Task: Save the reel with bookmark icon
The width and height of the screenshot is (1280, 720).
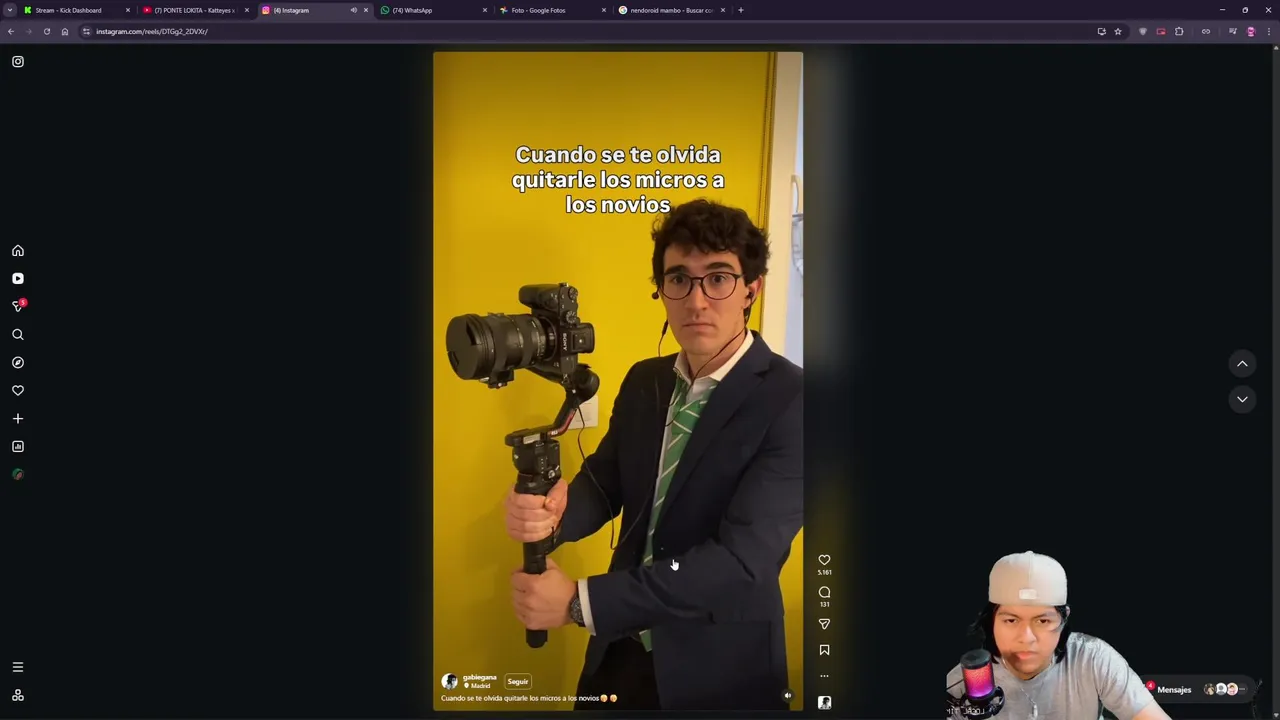Action: 824,650
